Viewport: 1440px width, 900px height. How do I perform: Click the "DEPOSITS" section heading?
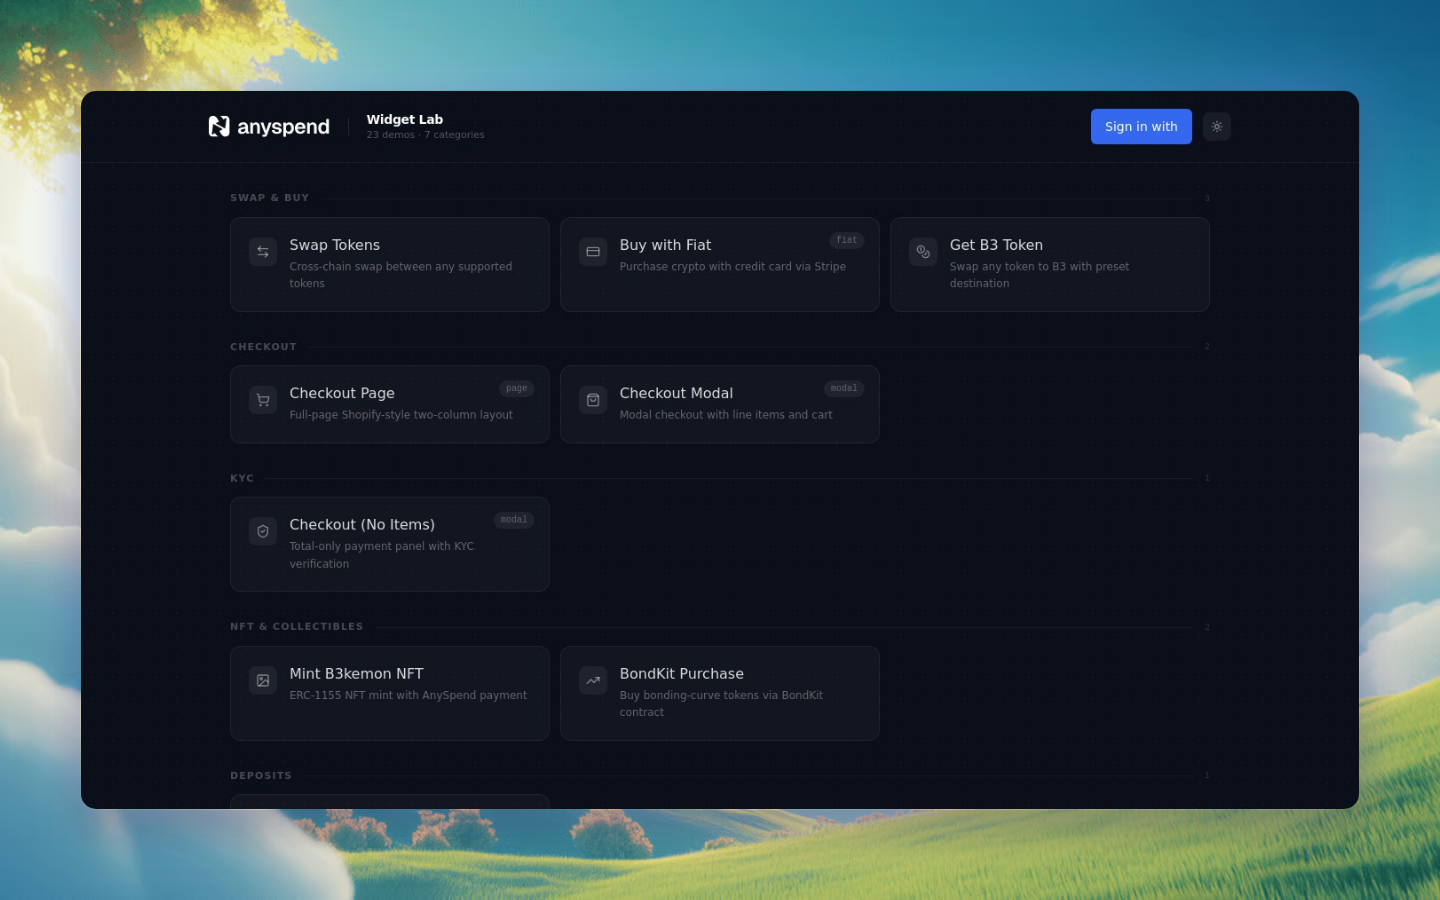[x=261, y=776]
